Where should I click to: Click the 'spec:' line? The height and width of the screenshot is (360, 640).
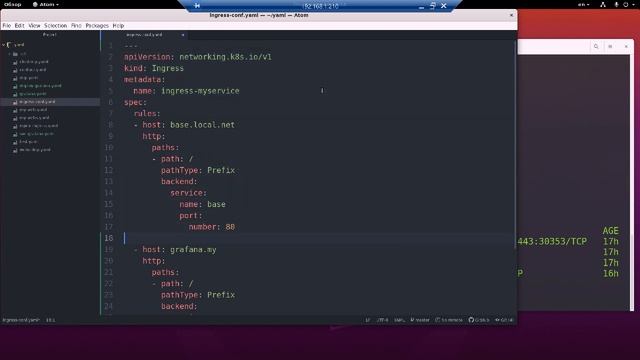point(135,102)
